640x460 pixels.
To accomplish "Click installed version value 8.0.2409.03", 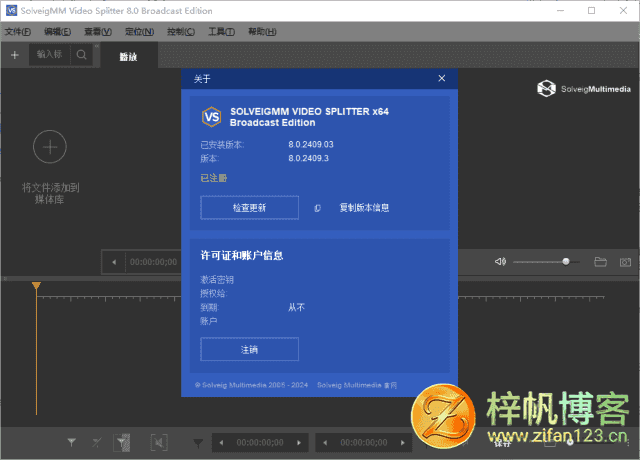I will pos(311,144).
